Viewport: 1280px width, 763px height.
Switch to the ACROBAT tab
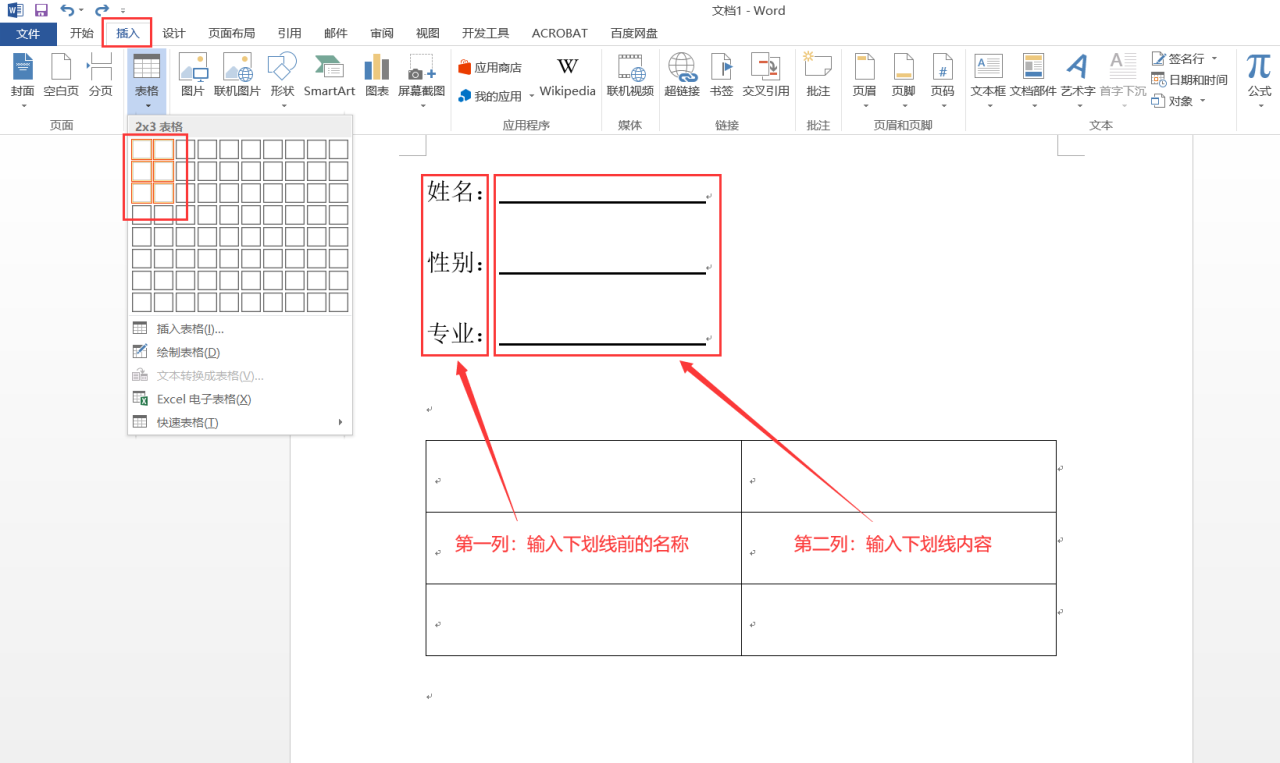click(560, 34)
